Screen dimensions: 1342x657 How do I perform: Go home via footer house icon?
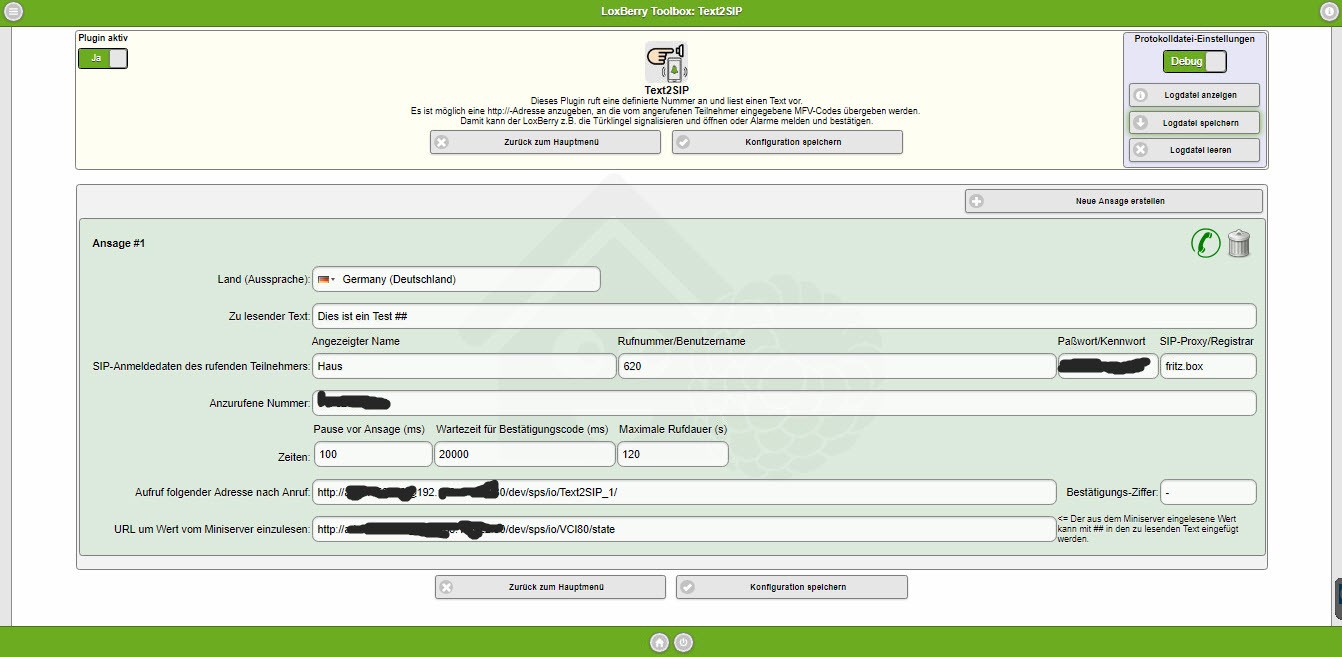tap(660, 642)
